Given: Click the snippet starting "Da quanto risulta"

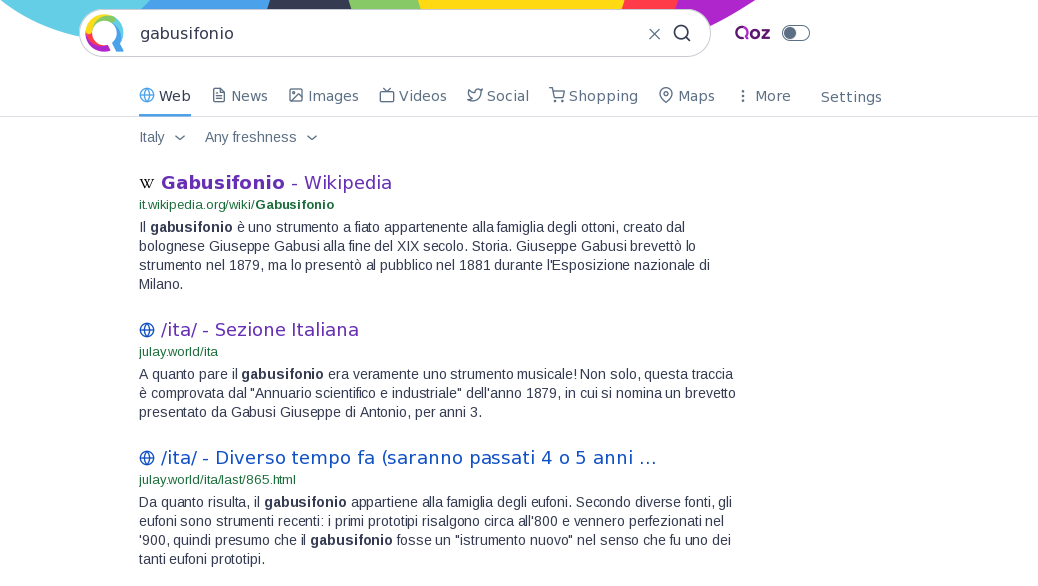Looking at the screenshot, I should click(436, 530).
